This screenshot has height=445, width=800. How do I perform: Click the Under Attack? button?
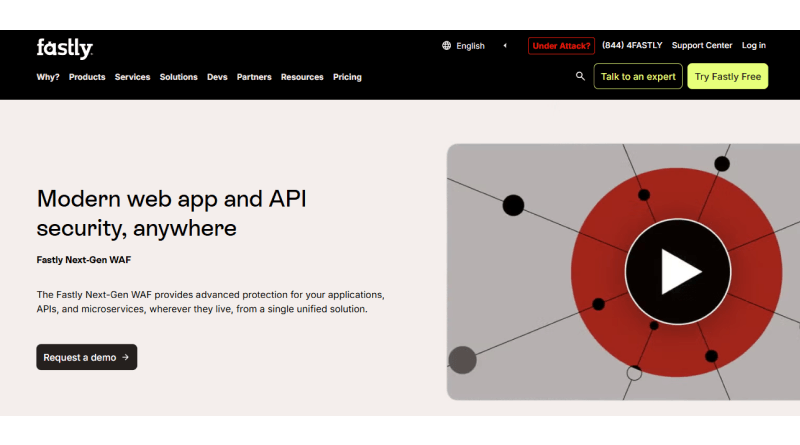[561, 45]
